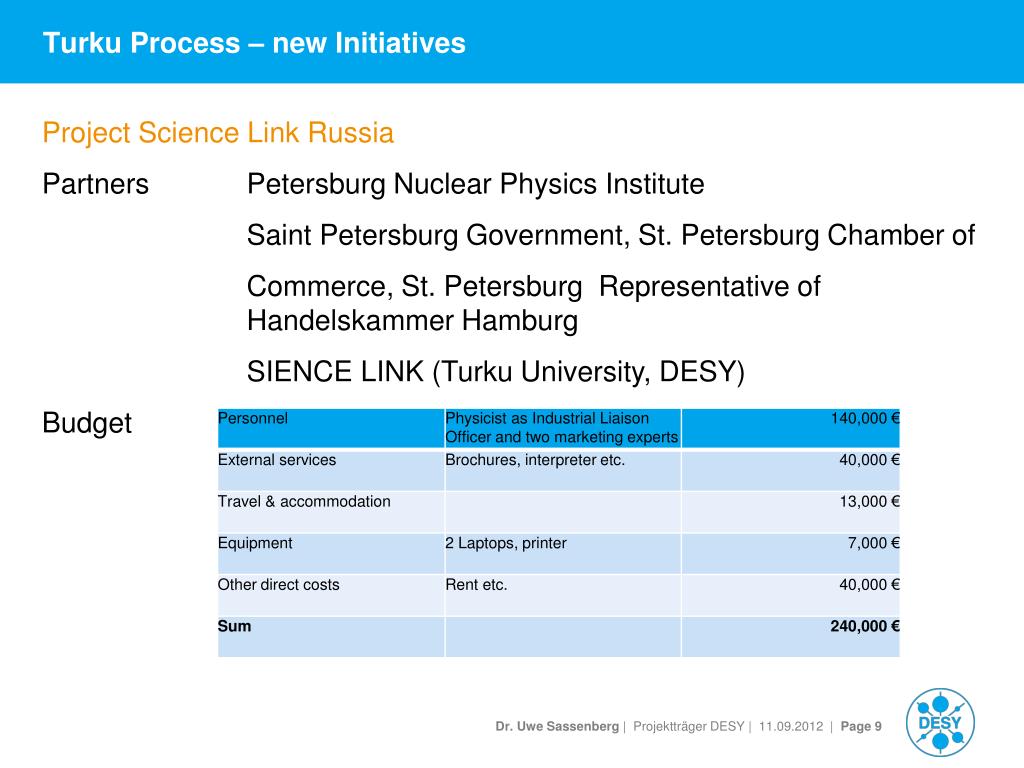Click the 'Saint Petersburg Government' line
1024x768 pixels.
[x=611, y=236]
